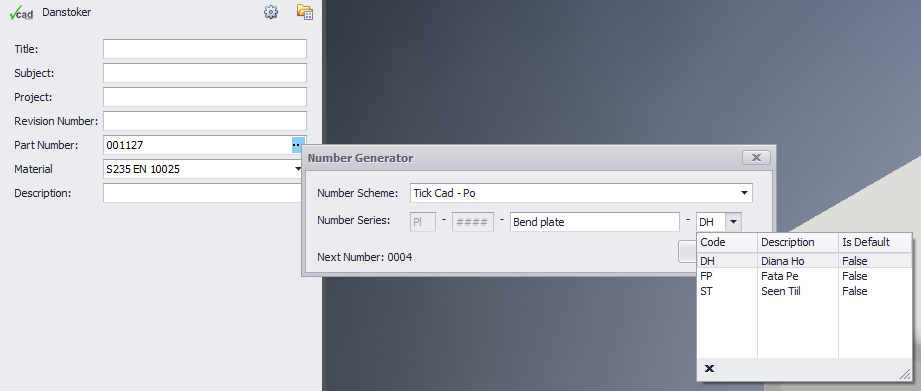The image size is (921, 391).
Task: Select the FP code row
Action: (x=804, y=276)
